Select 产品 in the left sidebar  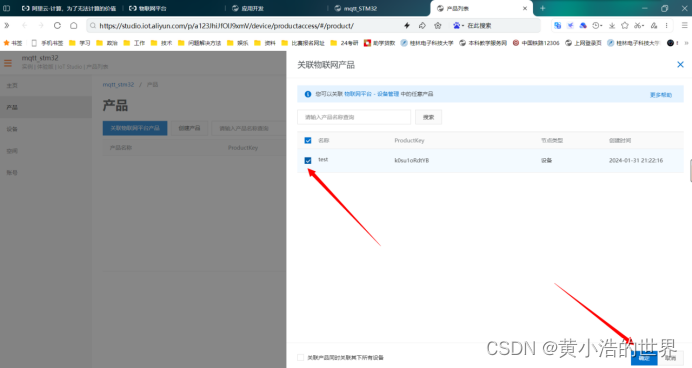[x=46, y=107]
